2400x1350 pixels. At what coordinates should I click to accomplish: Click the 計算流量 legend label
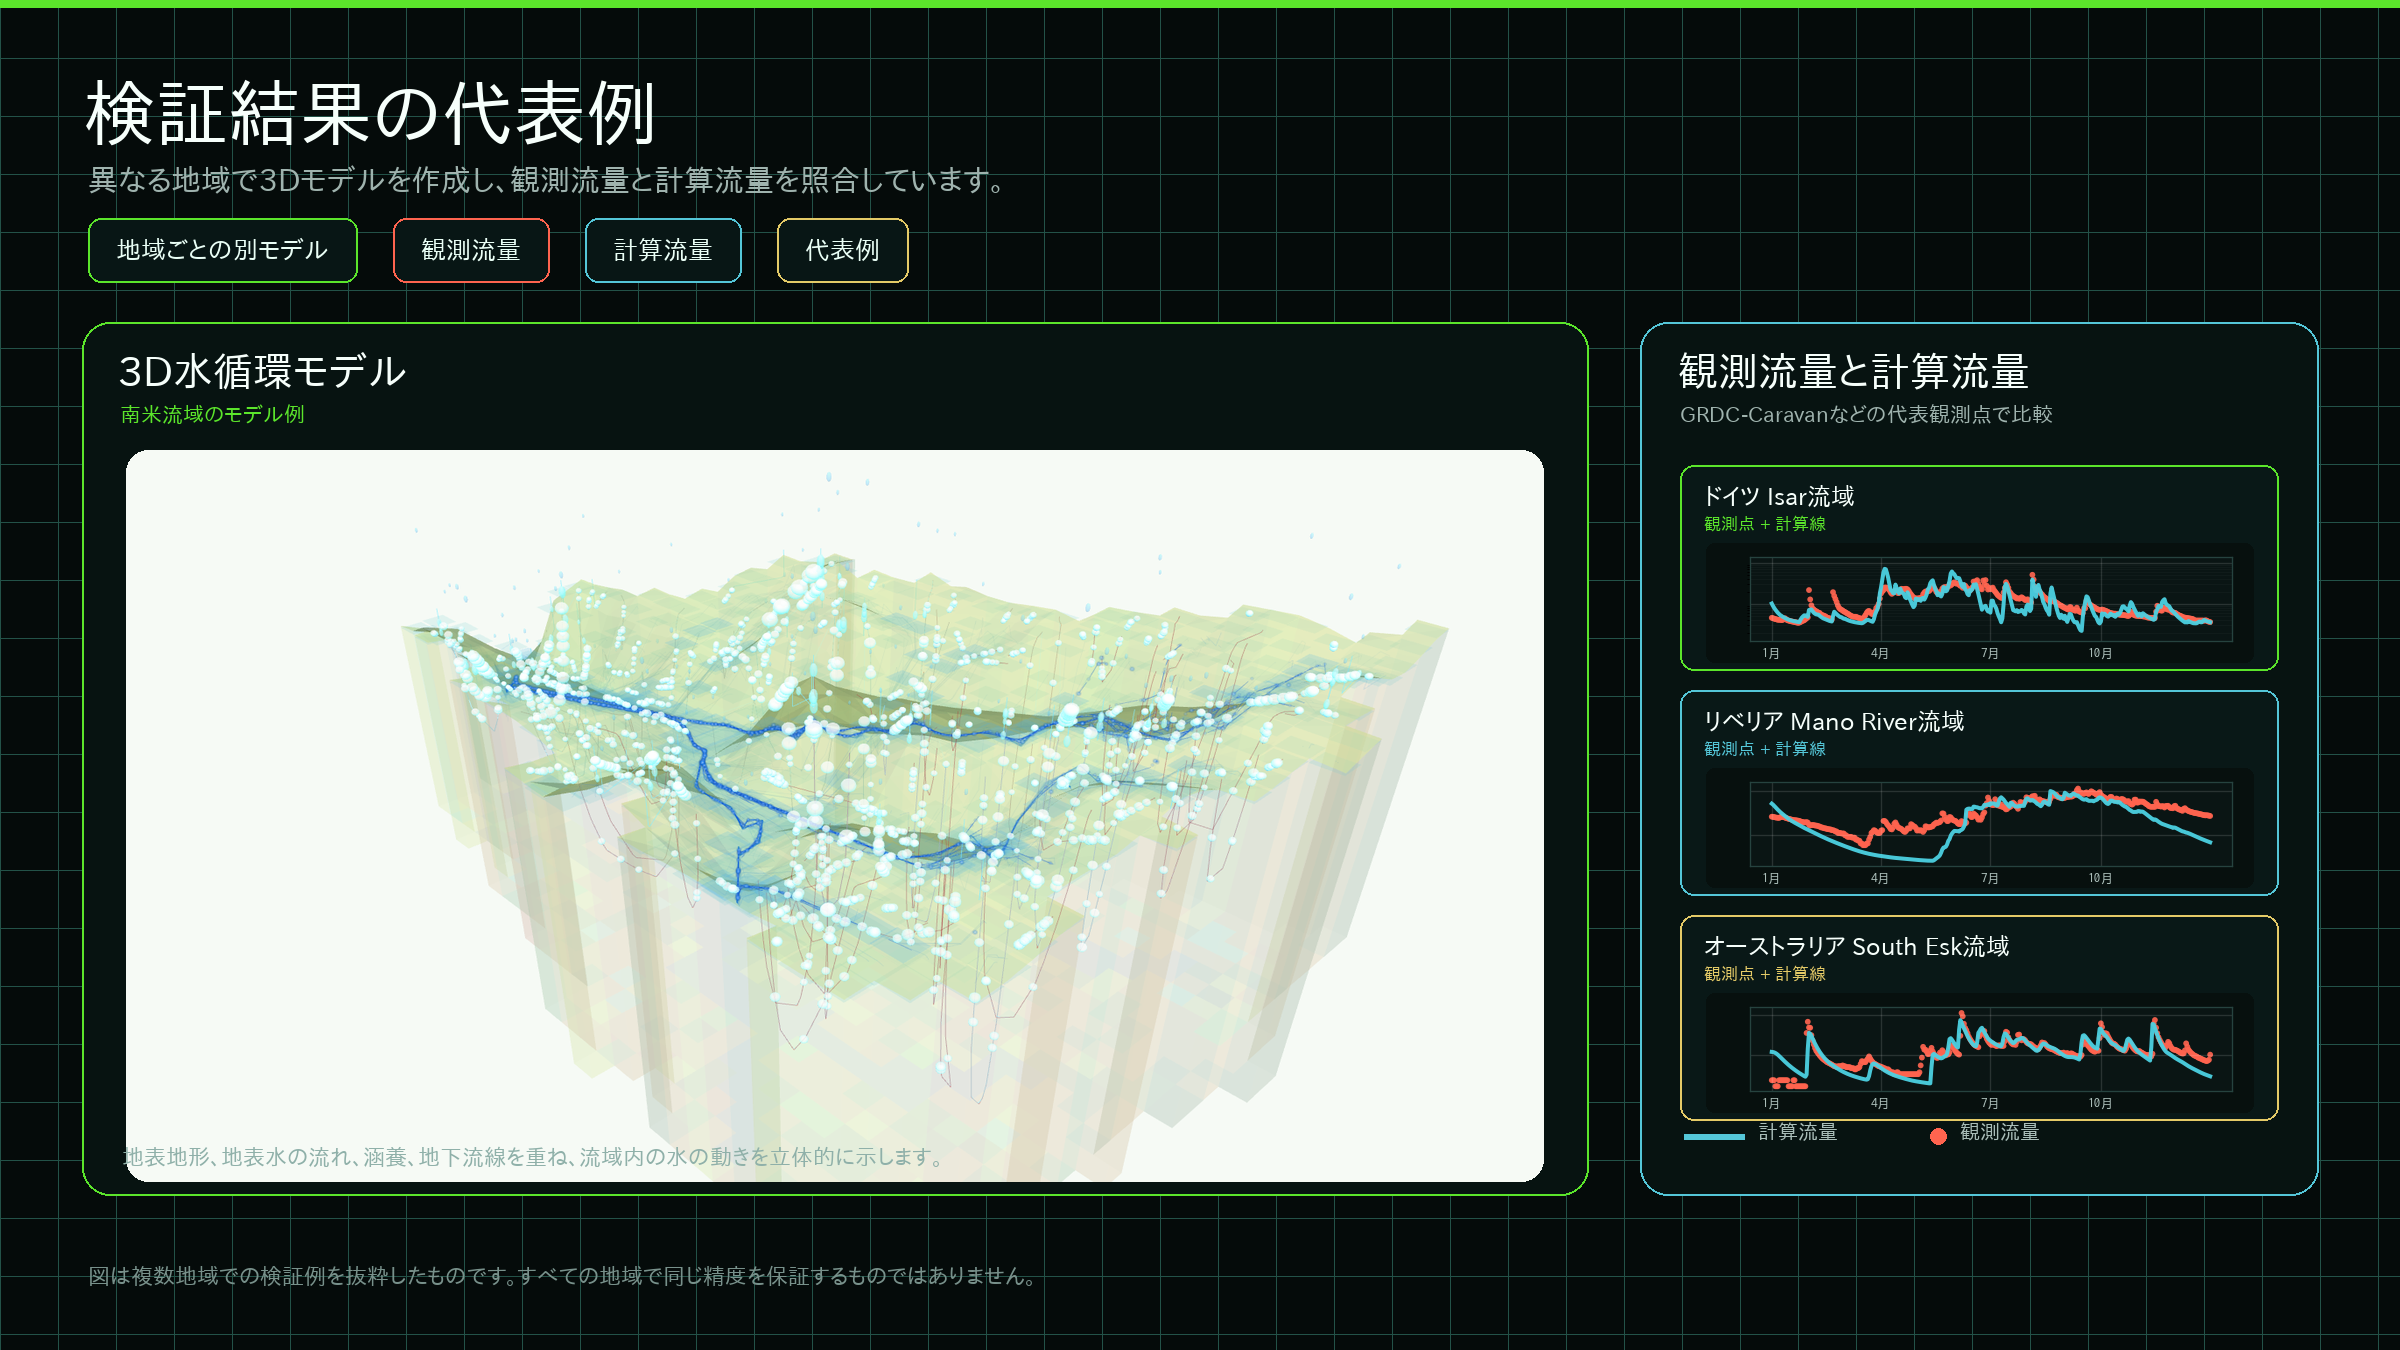tap(1798, 1132)
